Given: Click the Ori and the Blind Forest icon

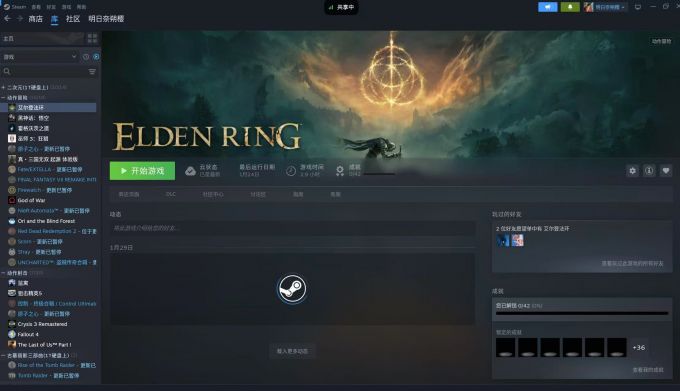Looking at the screenshot, I should coord(12,221).
